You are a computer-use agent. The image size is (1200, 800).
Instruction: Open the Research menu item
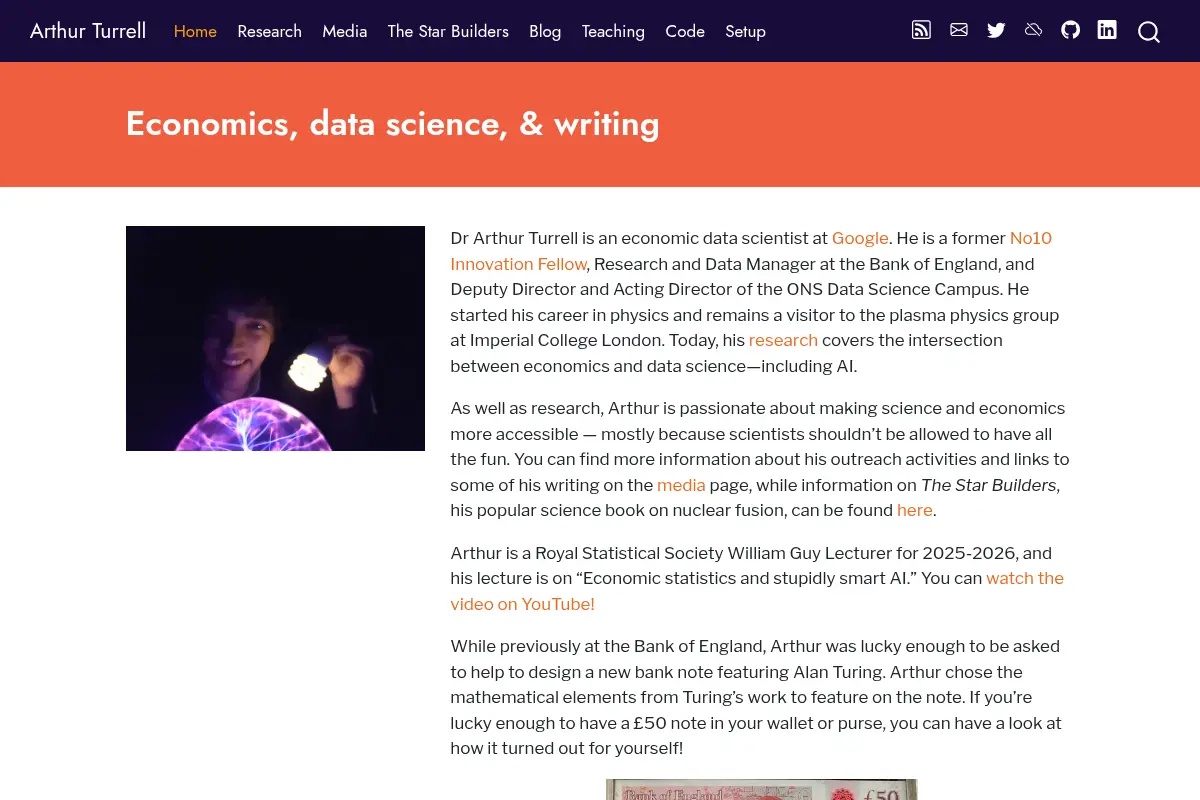tap(269, 31)
